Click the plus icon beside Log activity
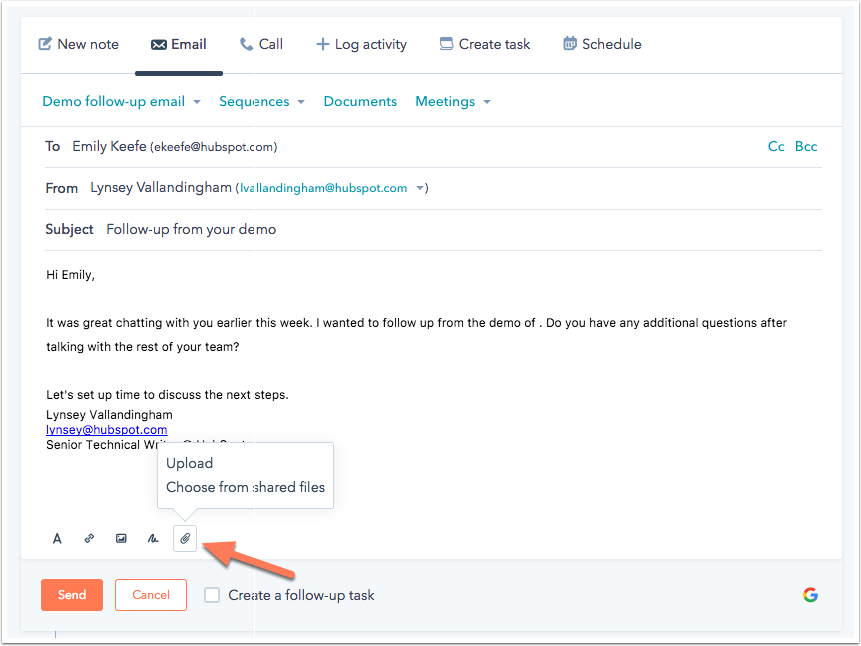 pos(323,44)
